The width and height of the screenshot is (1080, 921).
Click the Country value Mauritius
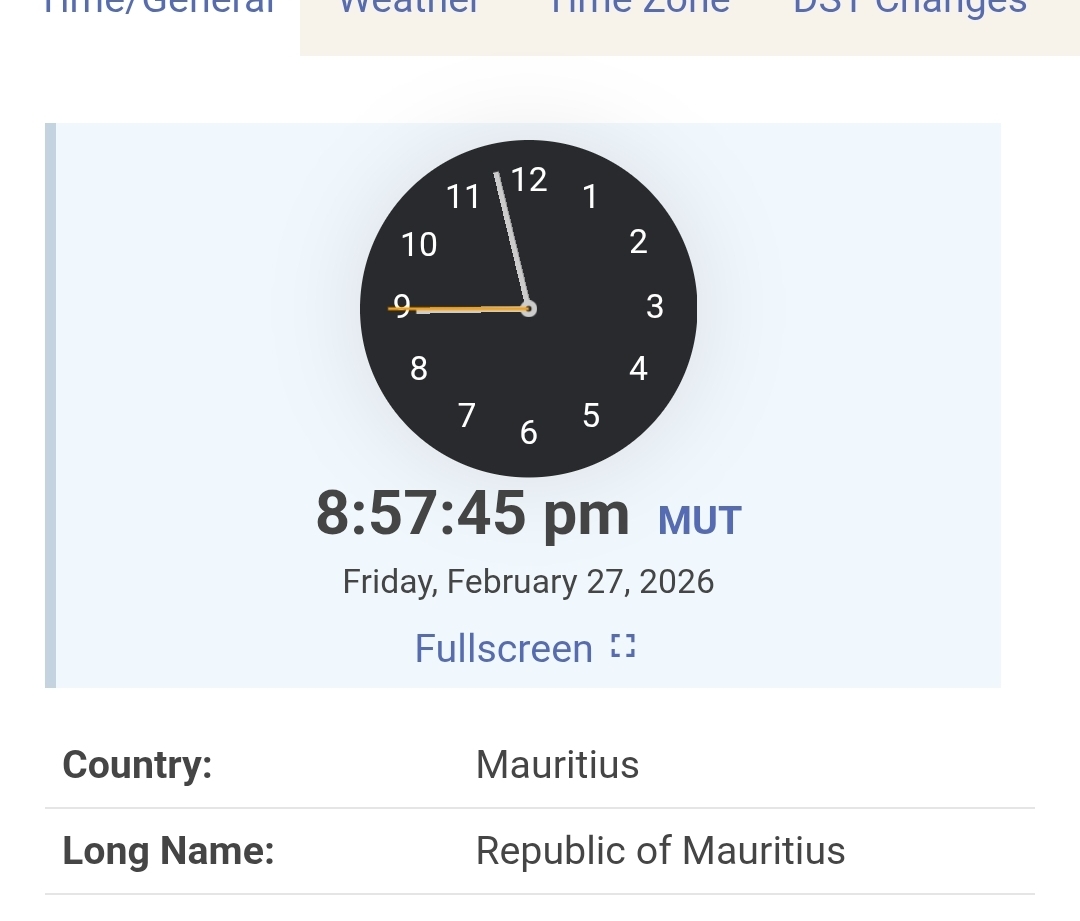coord(557,765)
